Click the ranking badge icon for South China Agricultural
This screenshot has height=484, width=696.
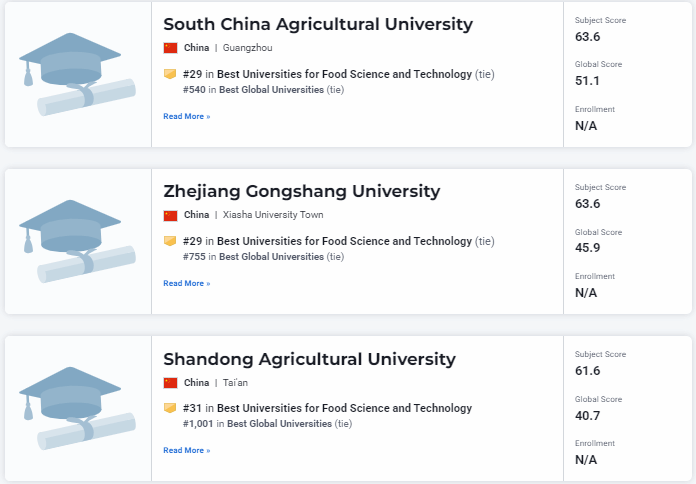click(170, 74)
